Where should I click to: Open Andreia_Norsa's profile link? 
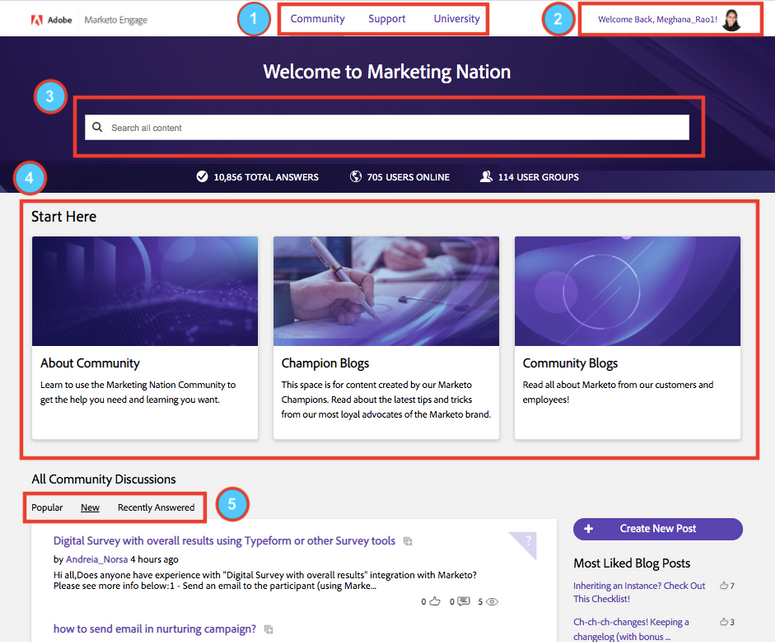(x=97, y=559)
